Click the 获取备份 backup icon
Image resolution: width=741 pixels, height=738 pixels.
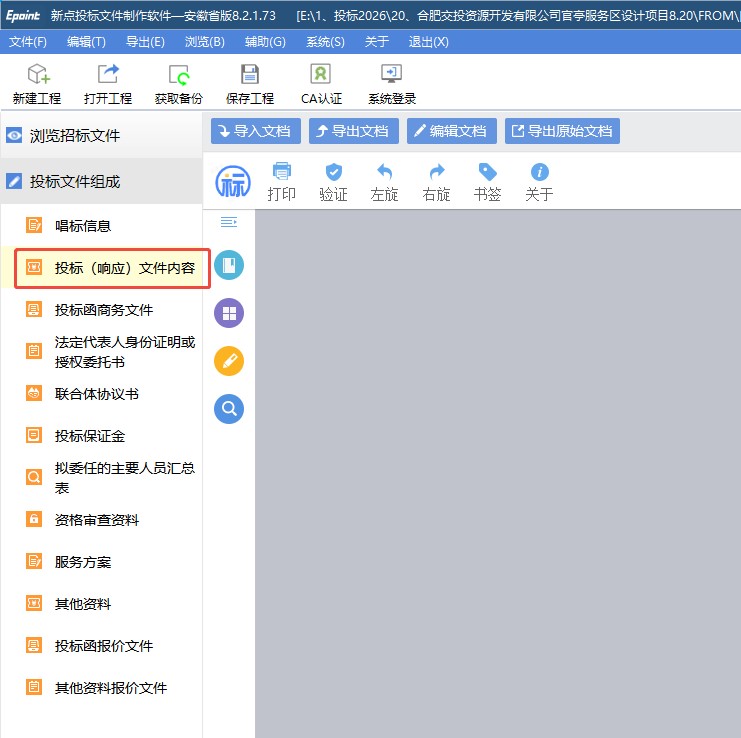click(x=179, y=75)
